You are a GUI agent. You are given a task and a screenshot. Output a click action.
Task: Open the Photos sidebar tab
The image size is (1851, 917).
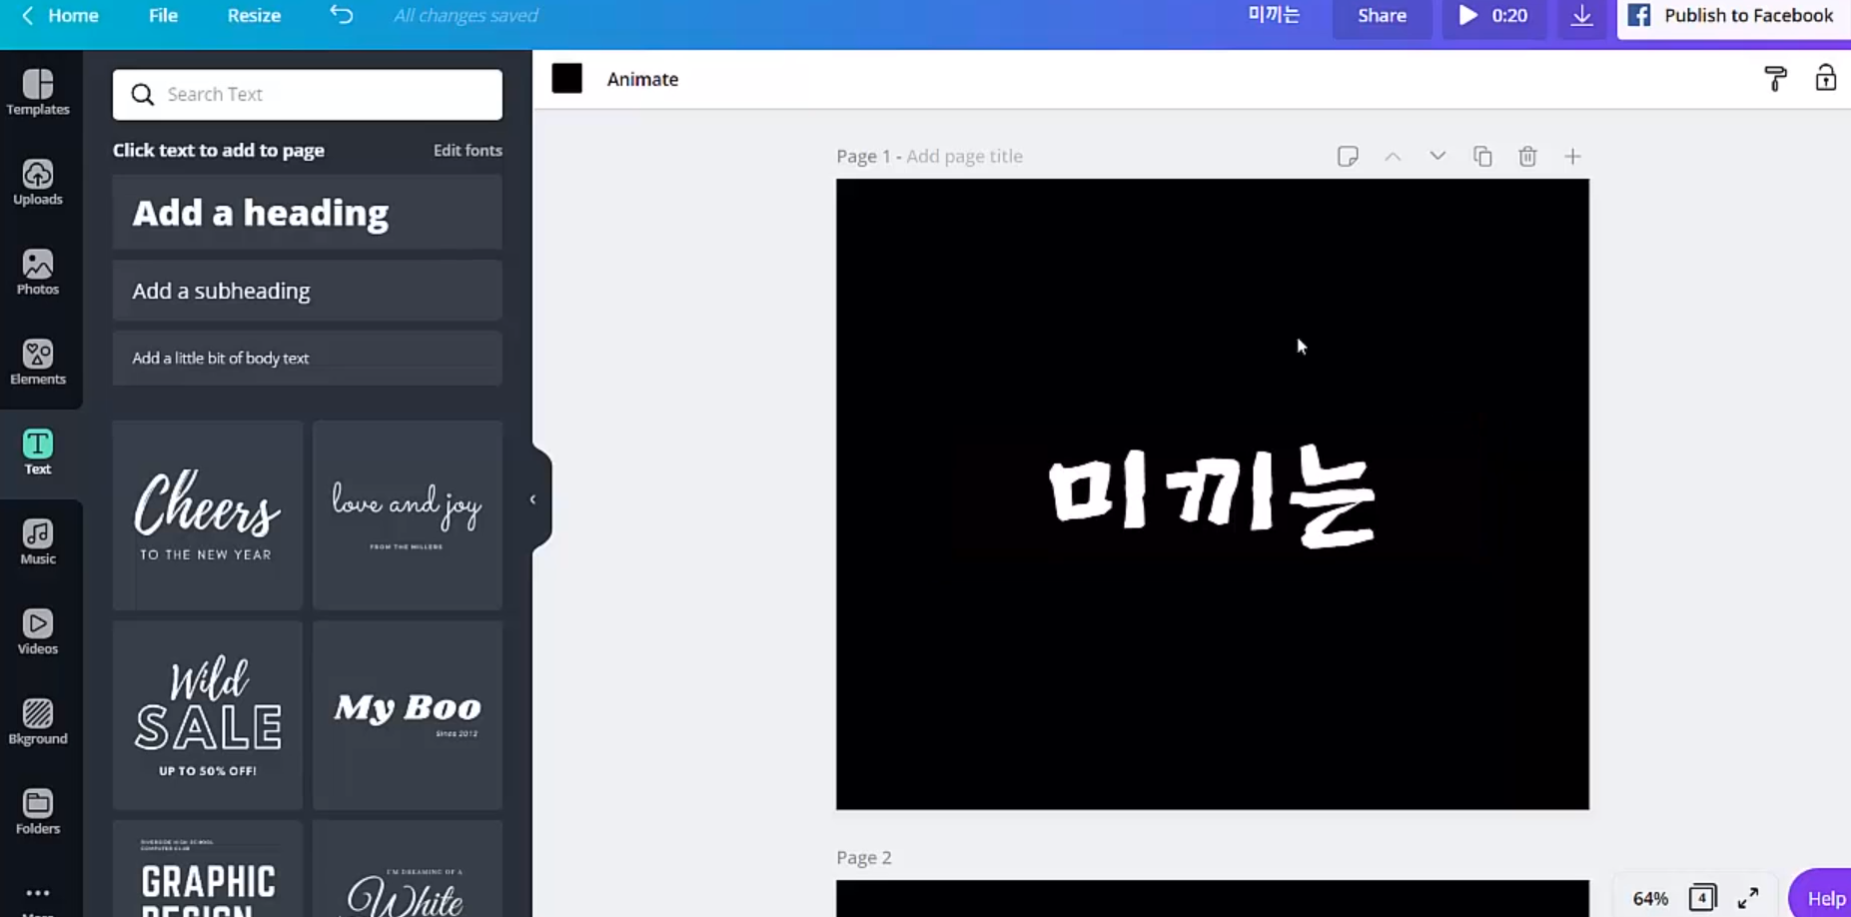coord(38,273)
